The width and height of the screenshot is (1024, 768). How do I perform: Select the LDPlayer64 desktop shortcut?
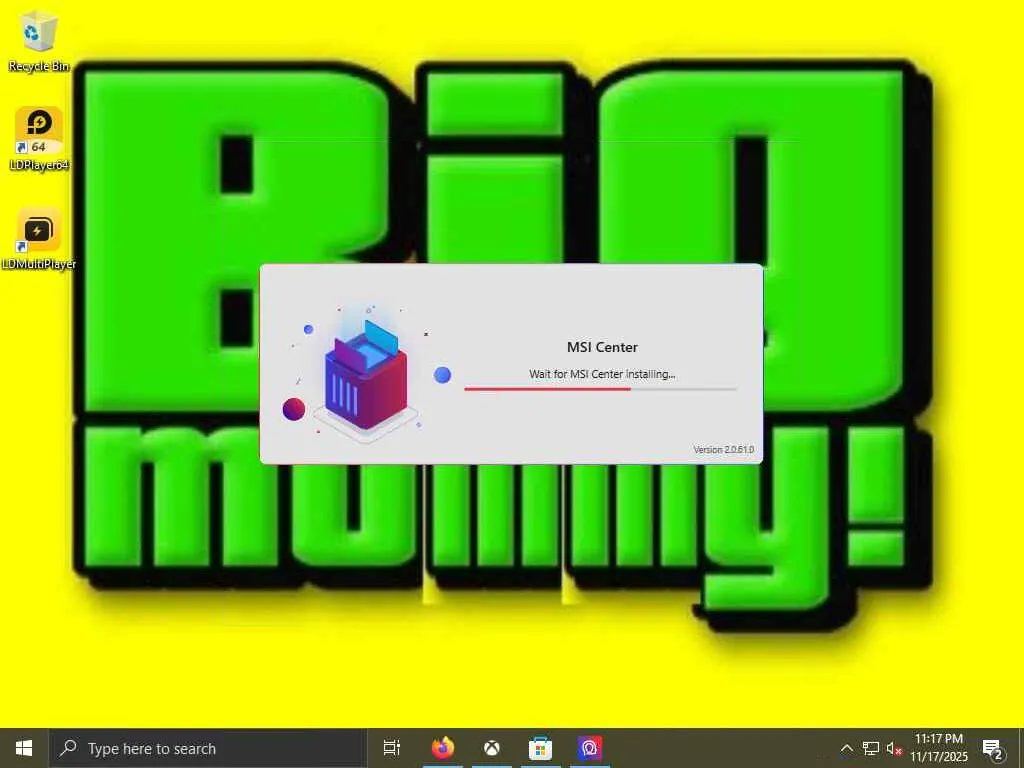click(39, 138)
